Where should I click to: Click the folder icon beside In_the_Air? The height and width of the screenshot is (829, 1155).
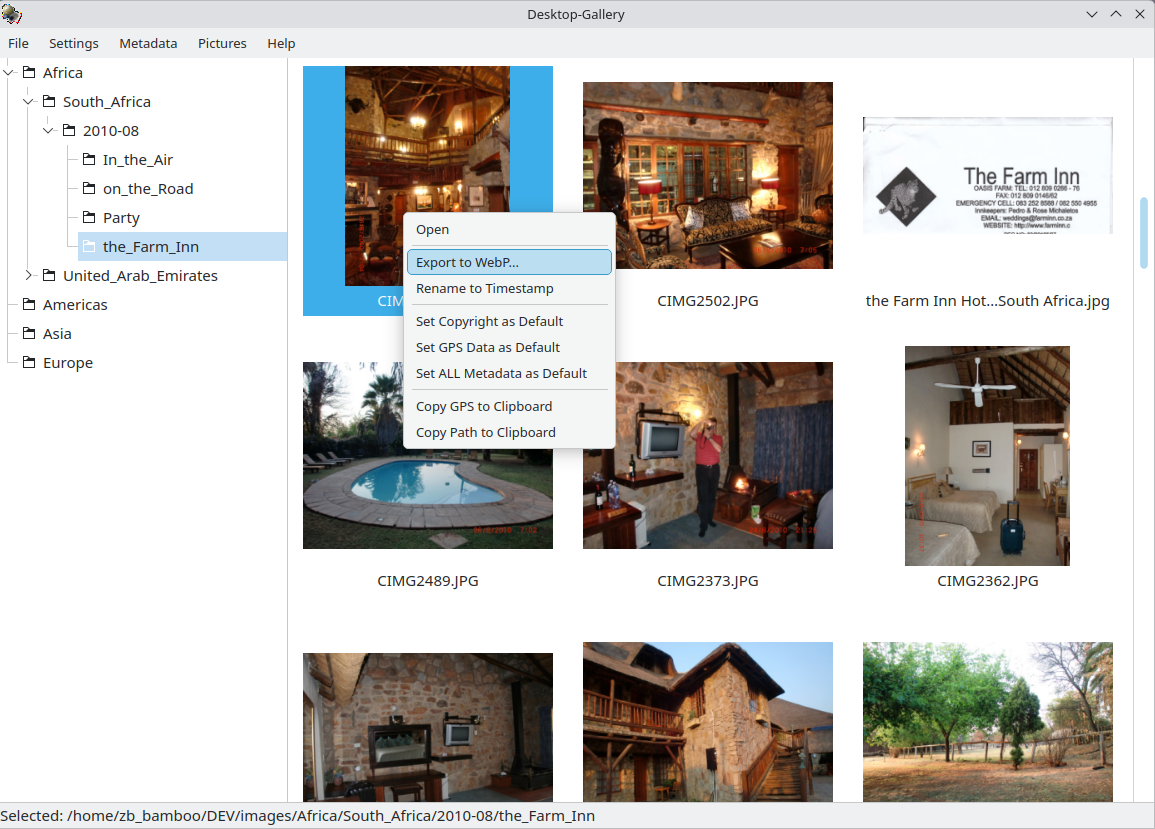click(x=88, y=159)
